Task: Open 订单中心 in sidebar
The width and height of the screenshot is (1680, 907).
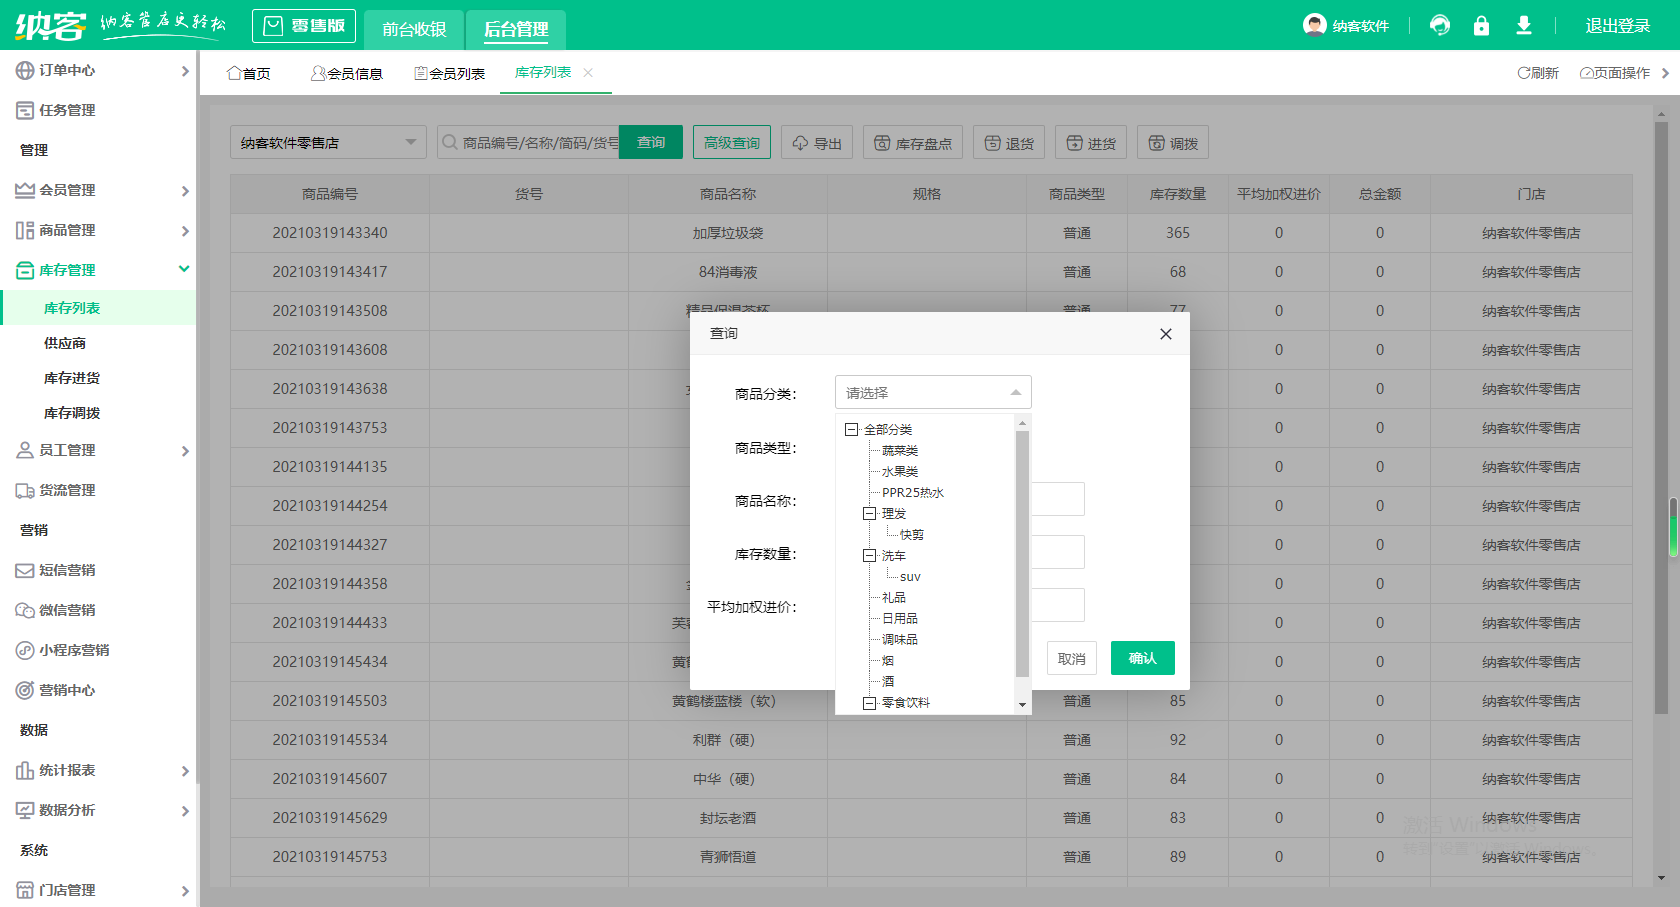Action: (67, 70)
